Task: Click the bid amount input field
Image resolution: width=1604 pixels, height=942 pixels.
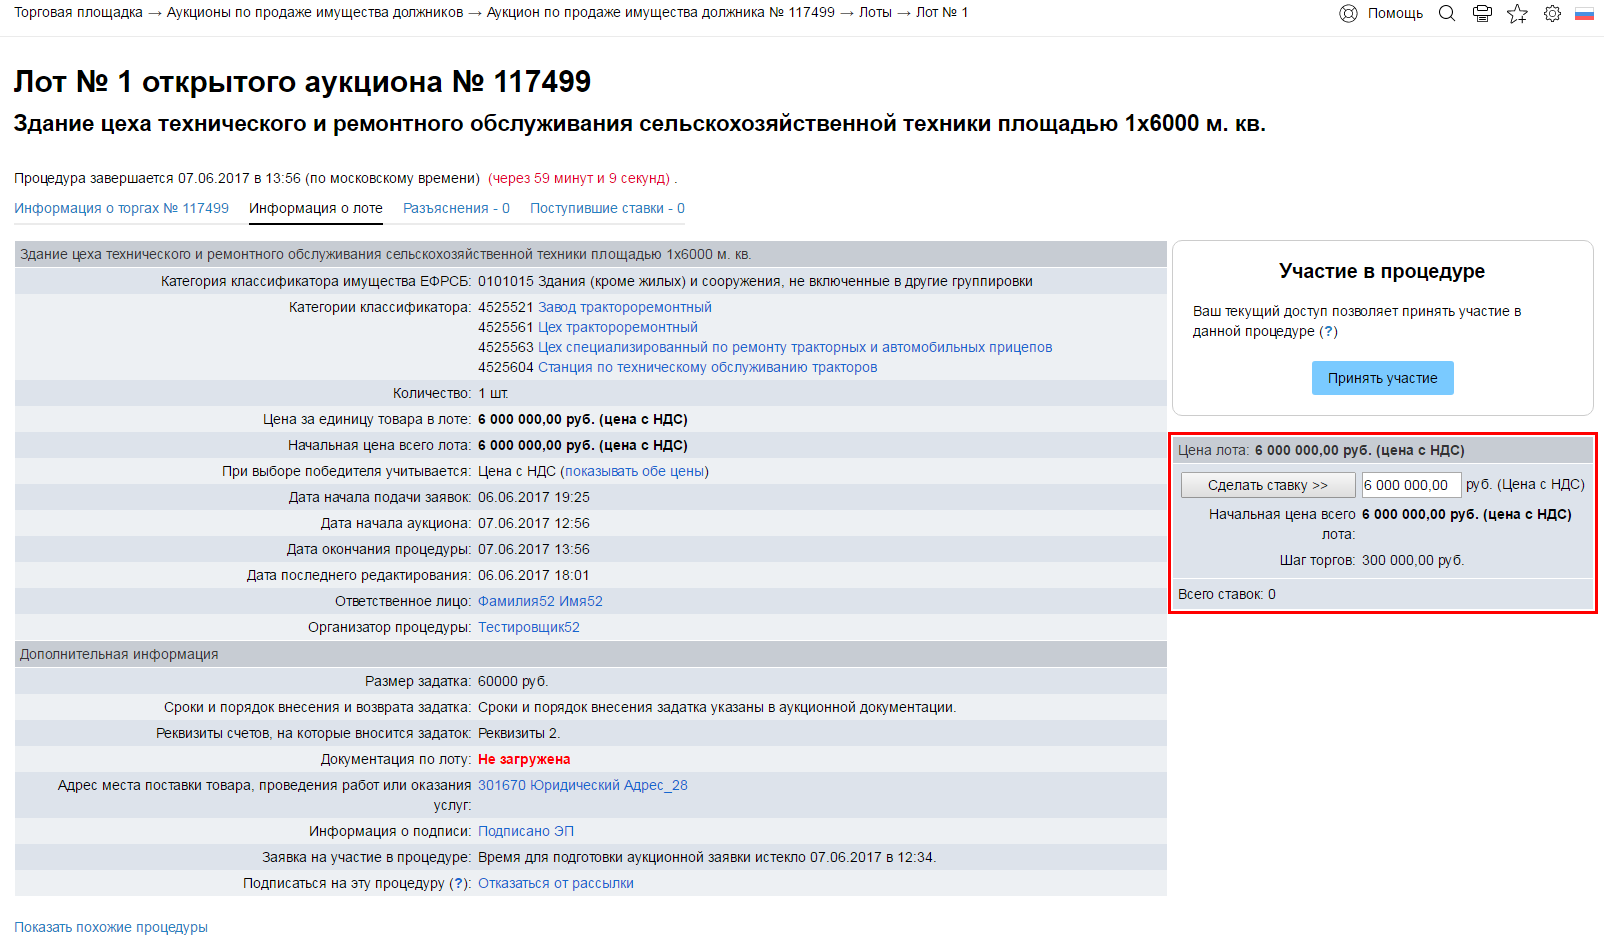Action: (1411, 485)
